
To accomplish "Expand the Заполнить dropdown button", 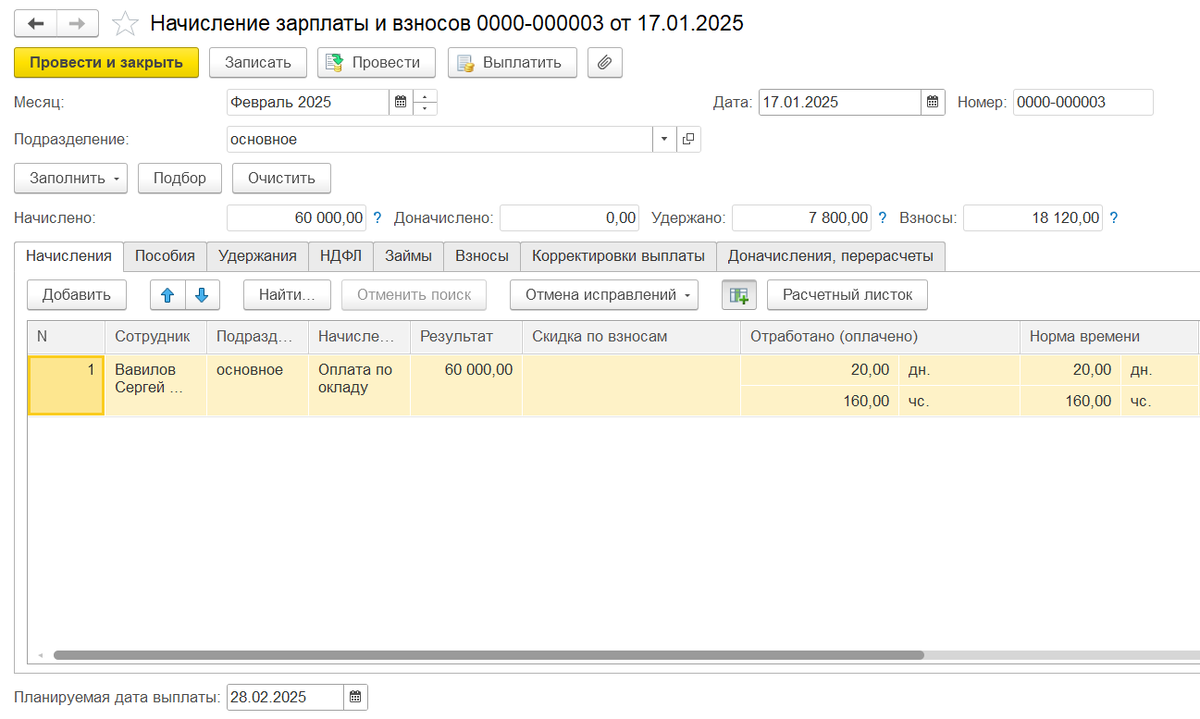I will (x=71, y=178).
